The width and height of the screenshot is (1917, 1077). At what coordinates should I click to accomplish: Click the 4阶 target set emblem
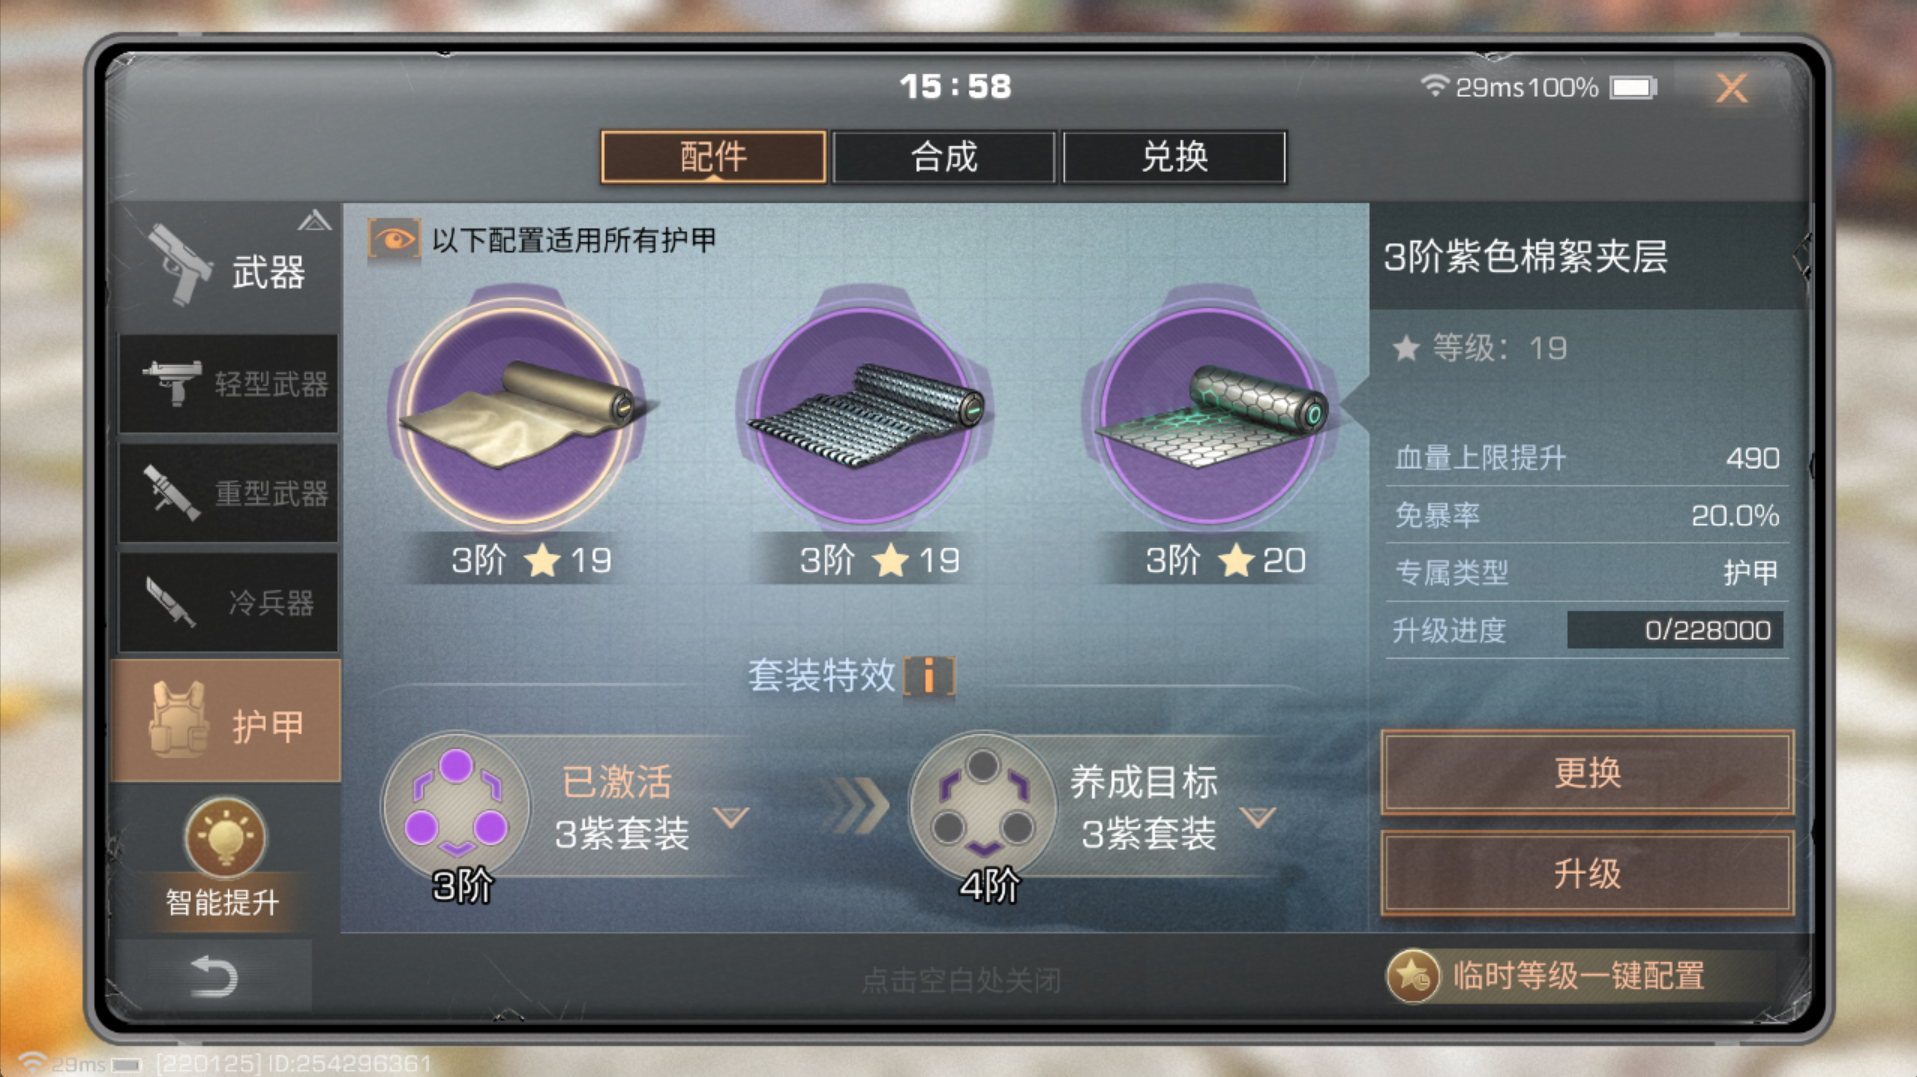pos(983,806)
